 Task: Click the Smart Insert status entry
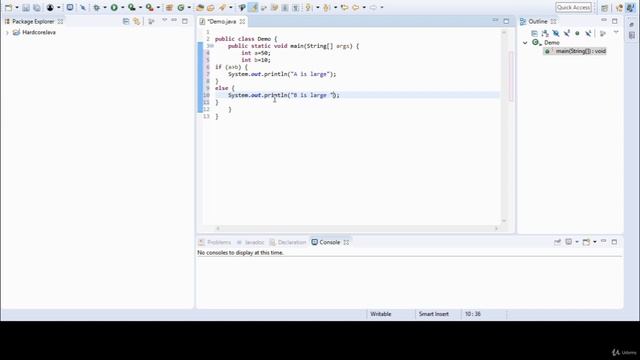pos(433,314)
